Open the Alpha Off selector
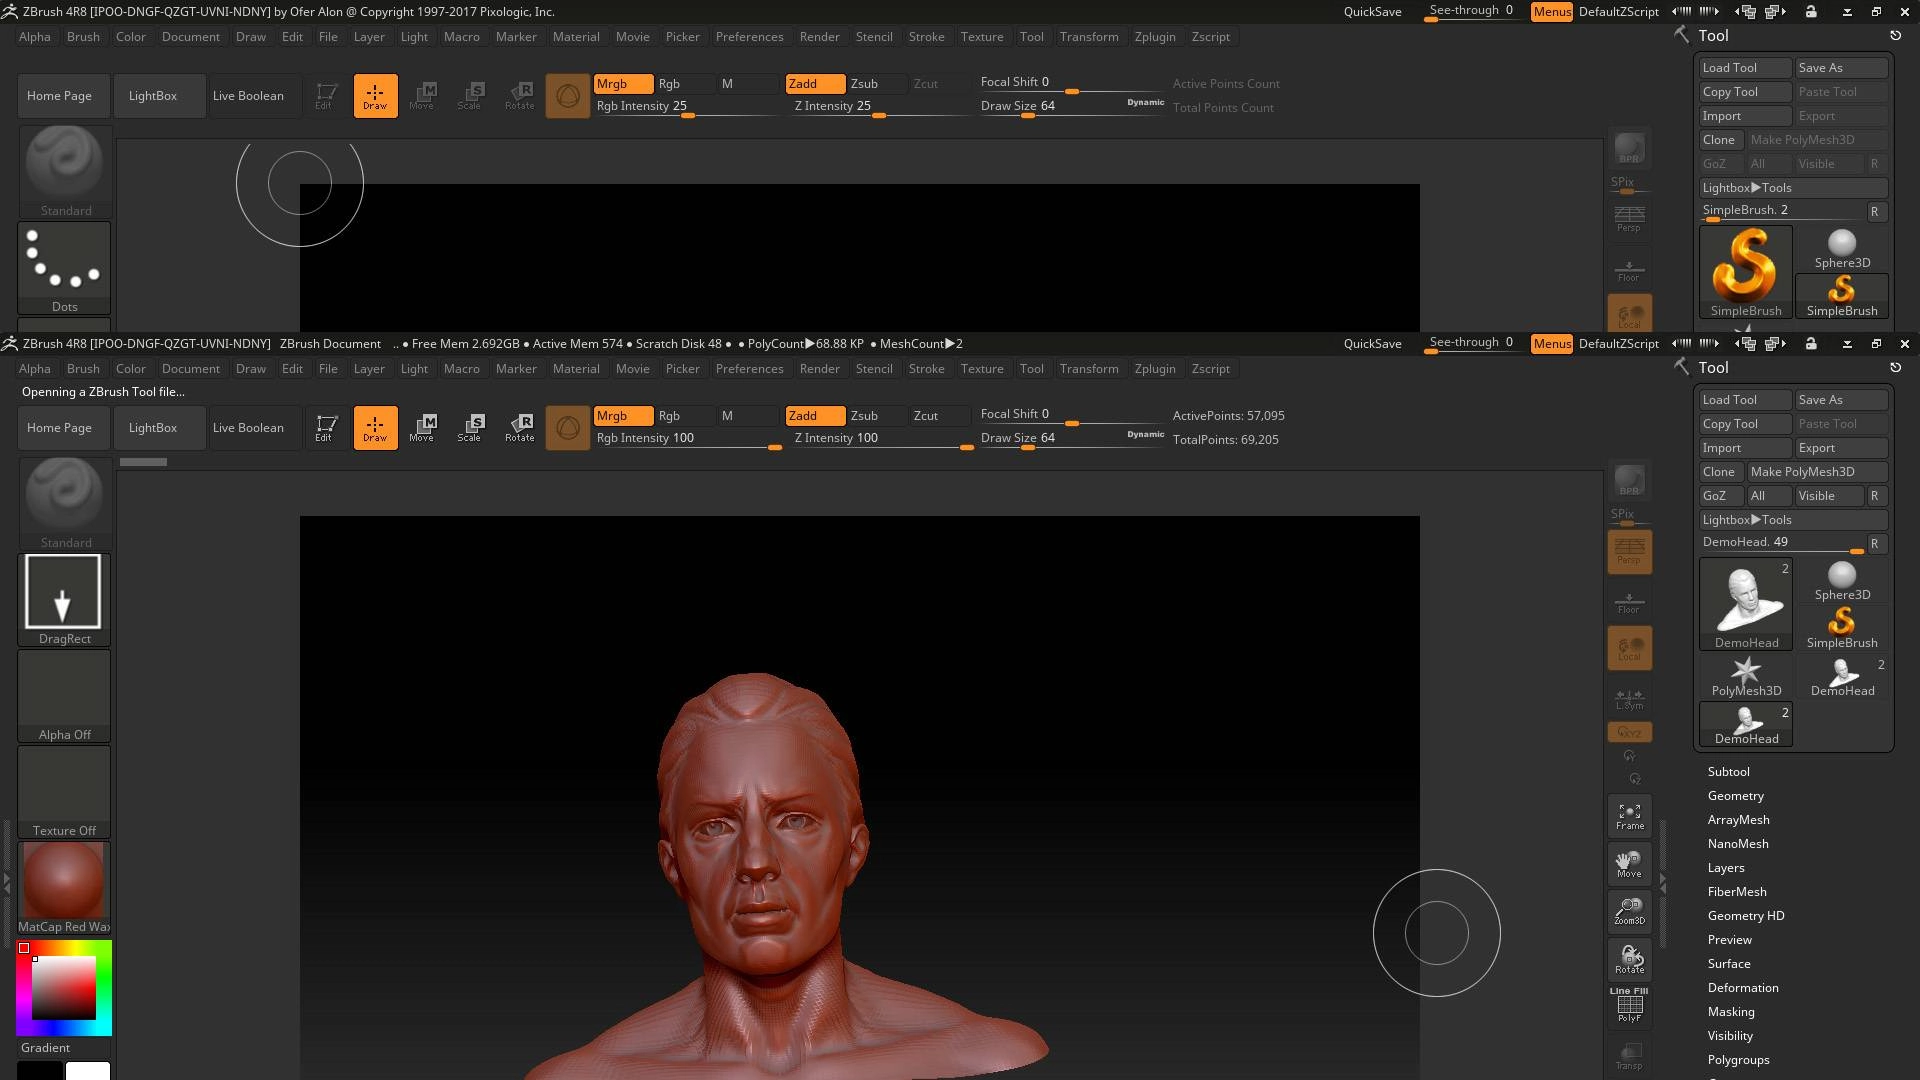Screen dimensions: 1920x1080 tap(64, 696)
